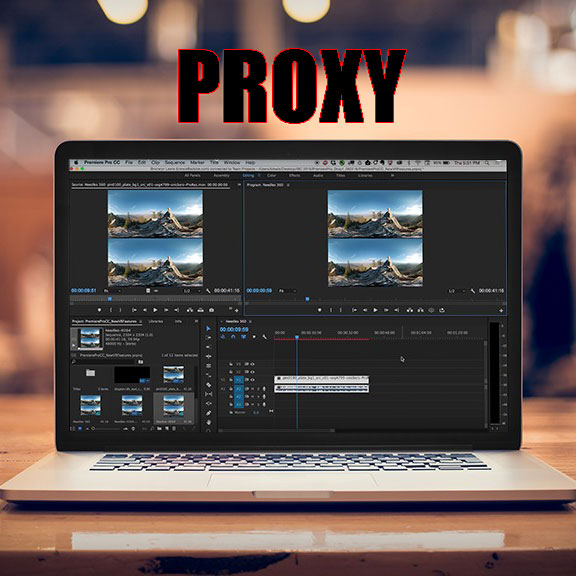The height and width of the screenshot is (576, 576).
Task: Open Source monitor wrench settings menu
Action: tap(208, 291)
